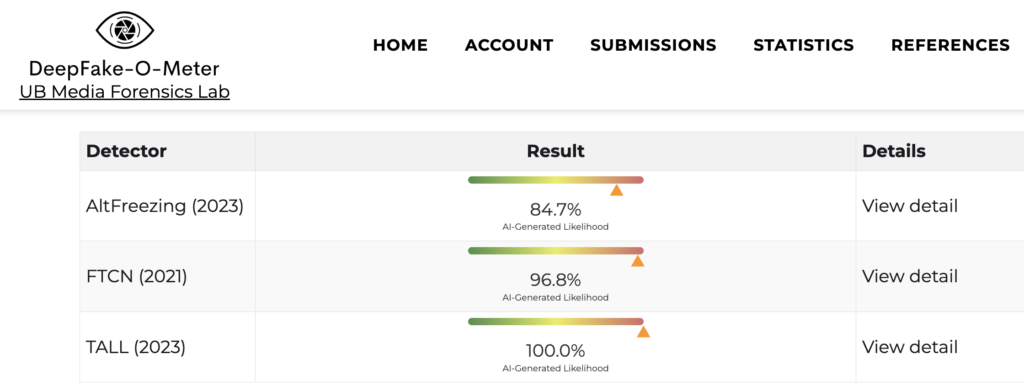Click the Detector column header
This screenshot has width=1024, height=391.
pyautogui.click(x=126, y=151)
